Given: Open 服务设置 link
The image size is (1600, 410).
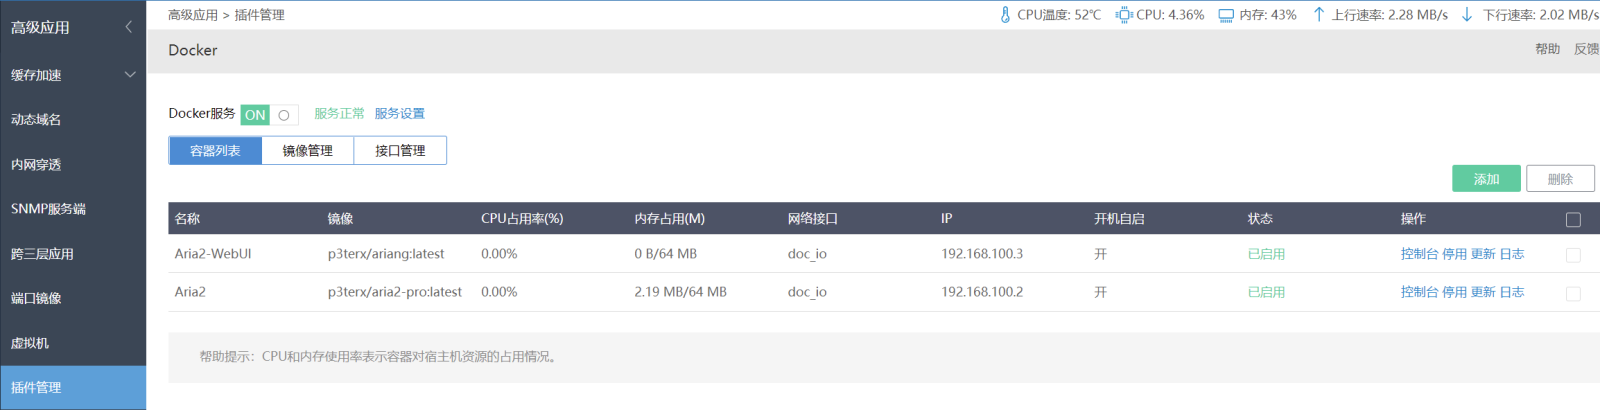Looking at the screenshot, I should 399,114.
